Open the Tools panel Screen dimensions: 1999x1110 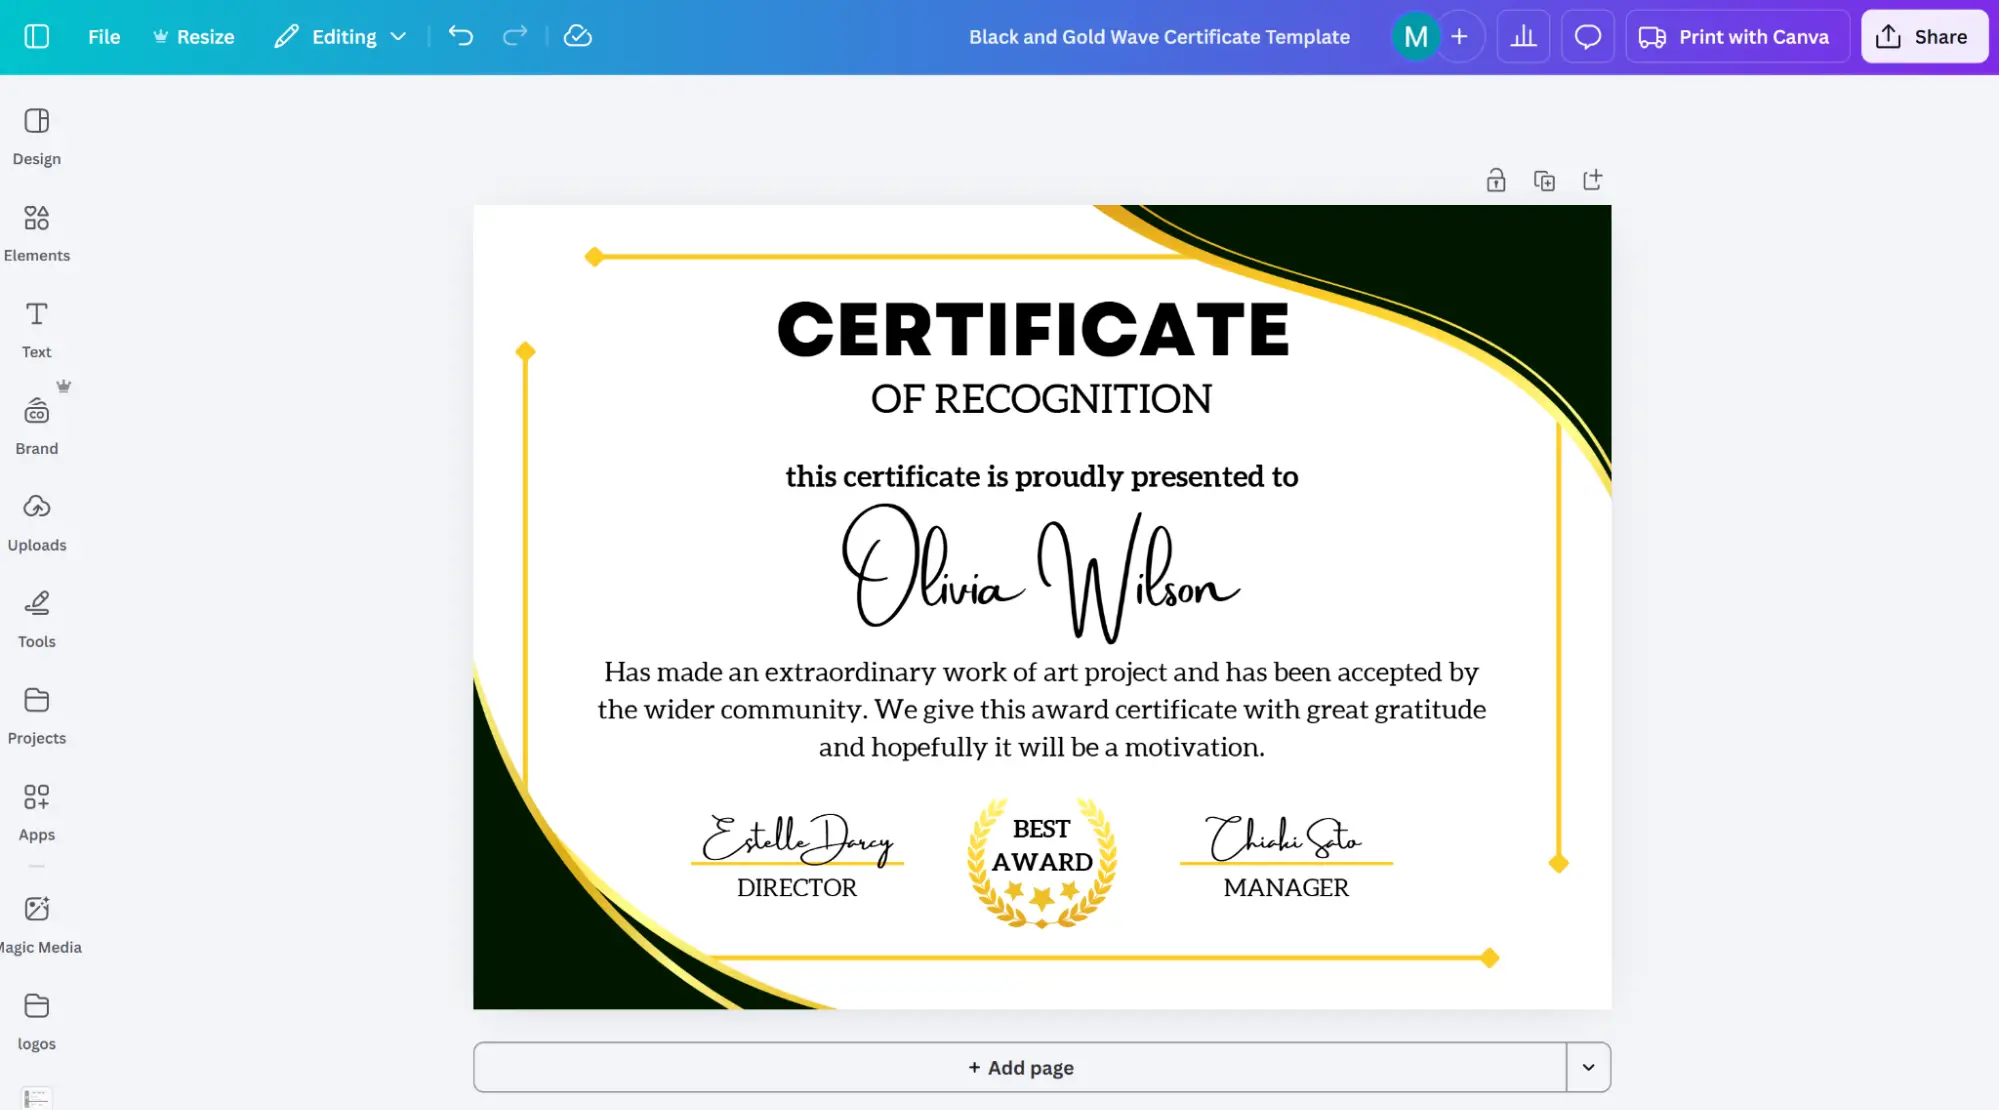(x=36, y=617)
